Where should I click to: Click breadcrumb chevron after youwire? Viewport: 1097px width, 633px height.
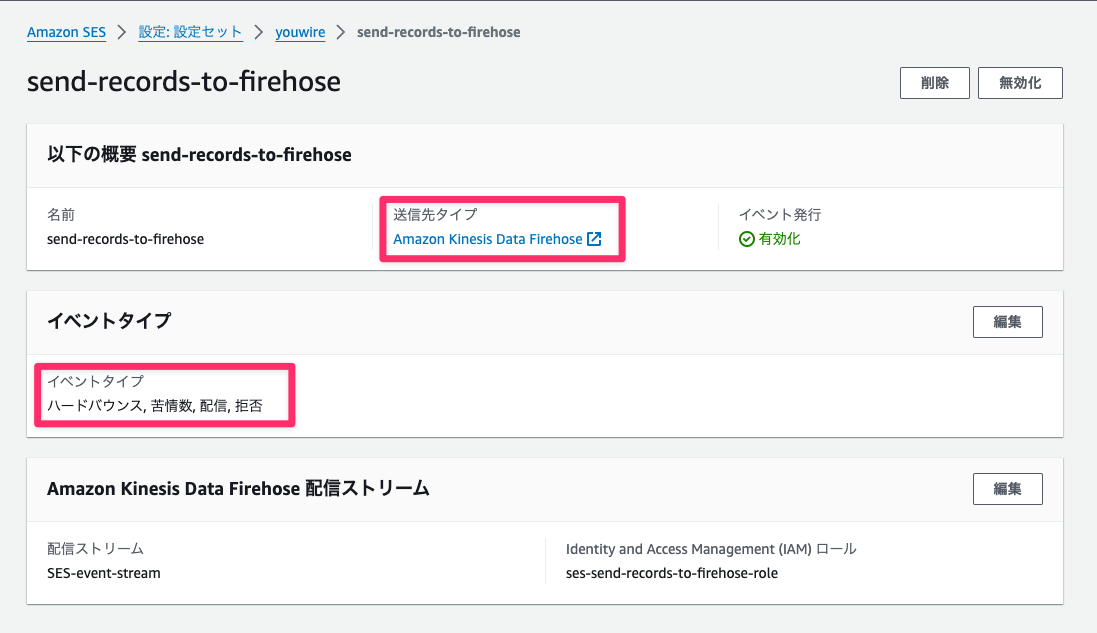(341, 32)
